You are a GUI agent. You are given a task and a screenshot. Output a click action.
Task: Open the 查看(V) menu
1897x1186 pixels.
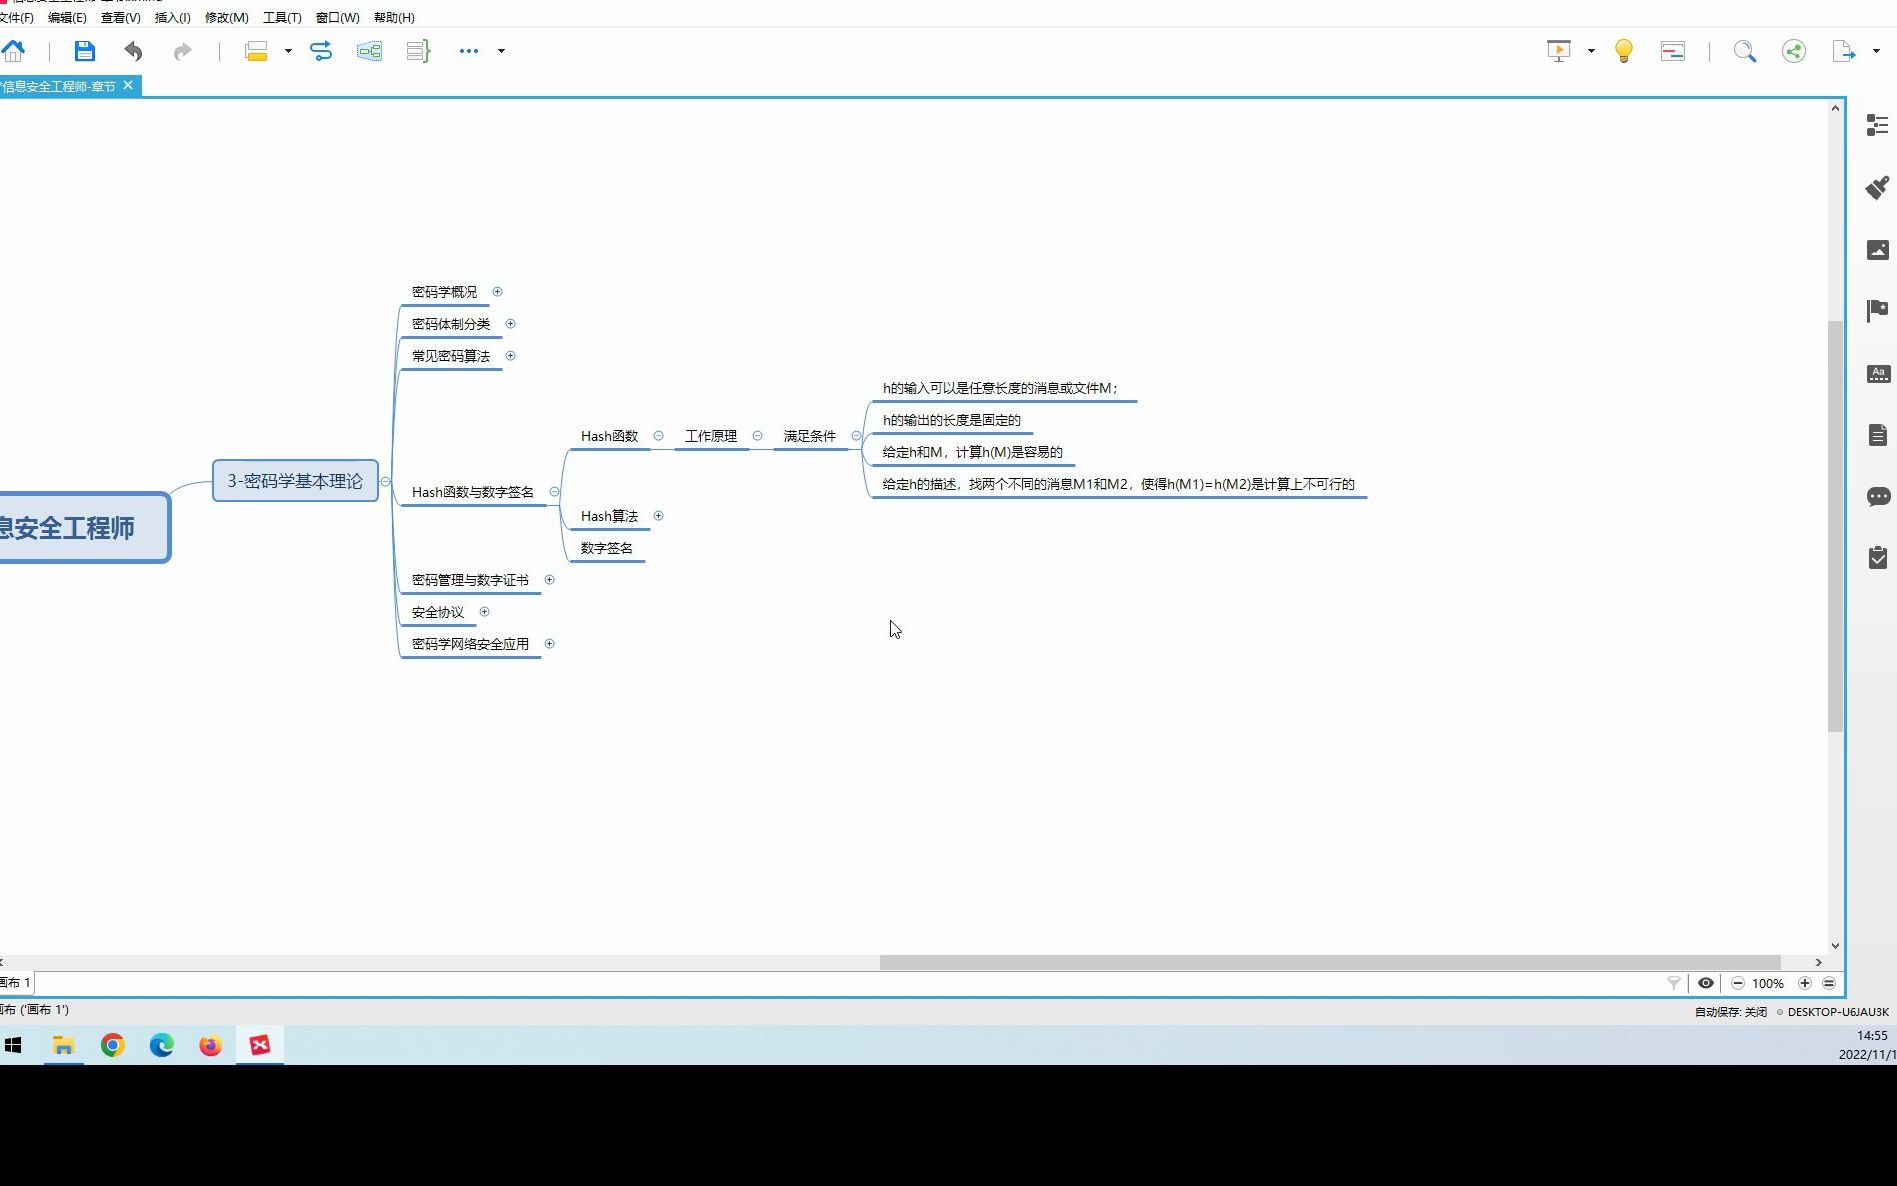[120, 18]
